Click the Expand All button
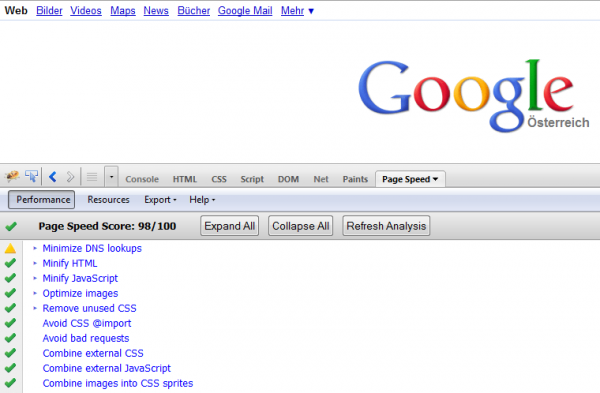 [x=230, y=226]
